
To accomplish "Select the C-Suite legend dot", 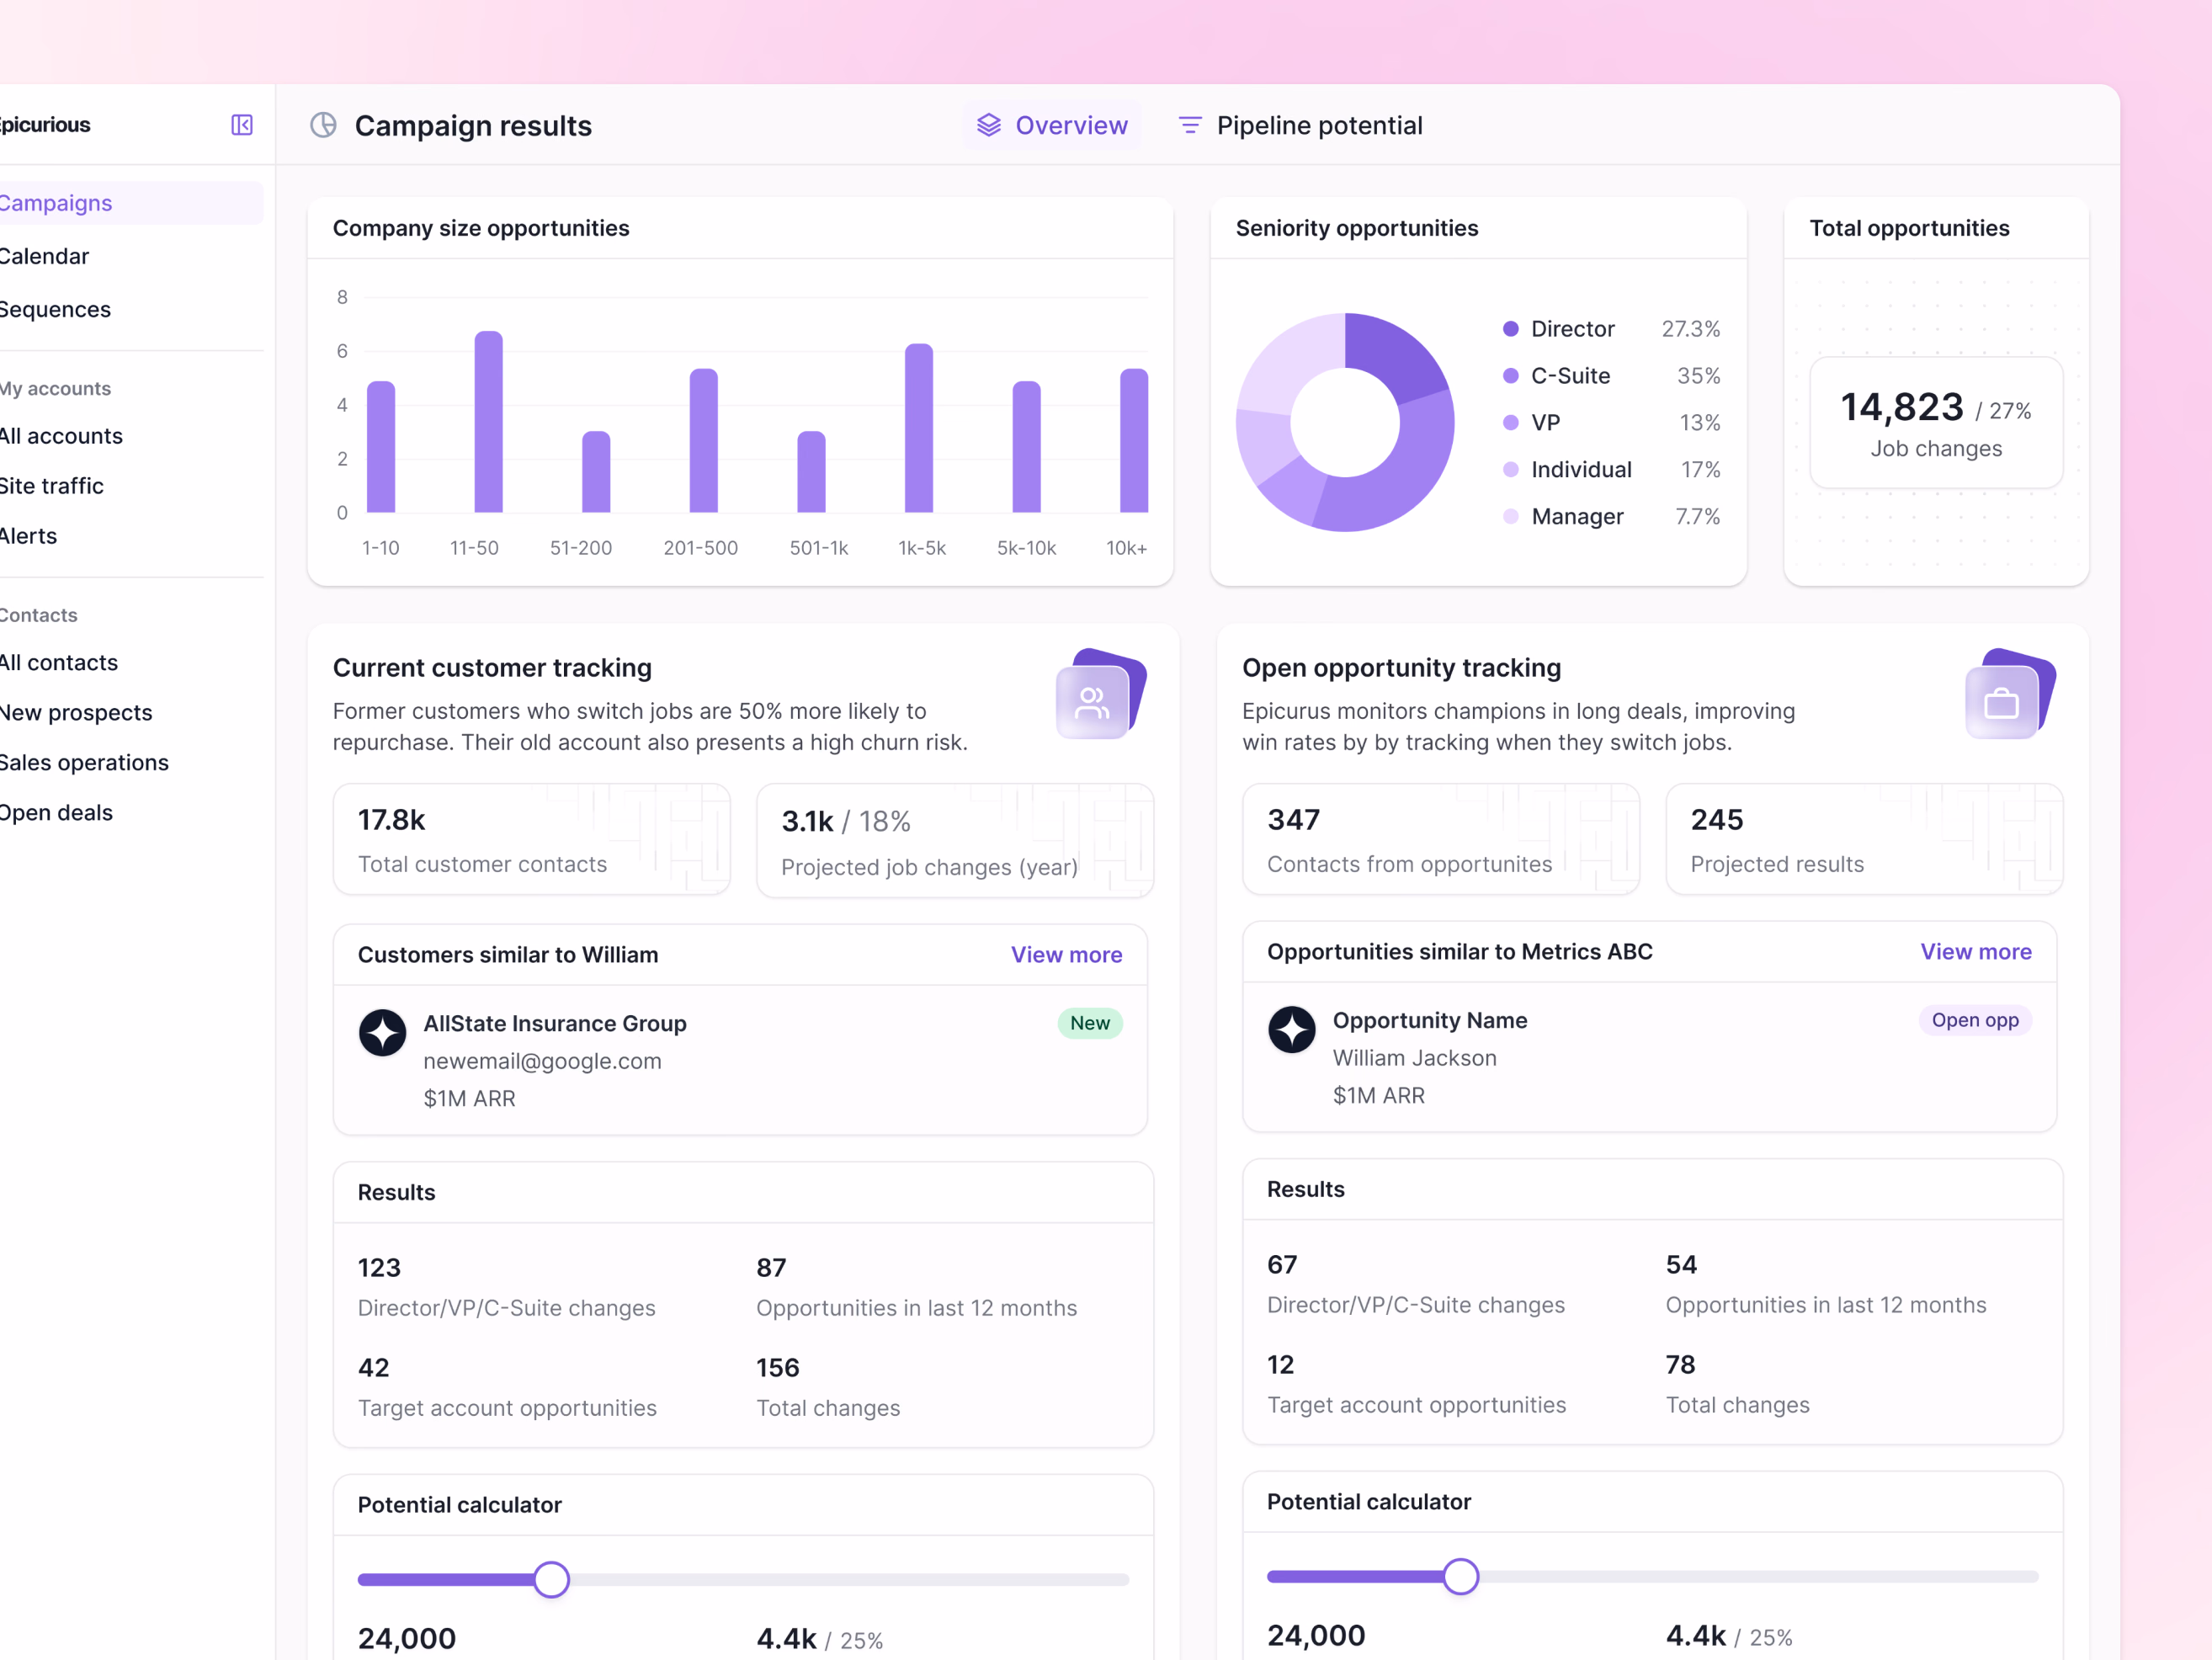I will (x=1510, y=376).
